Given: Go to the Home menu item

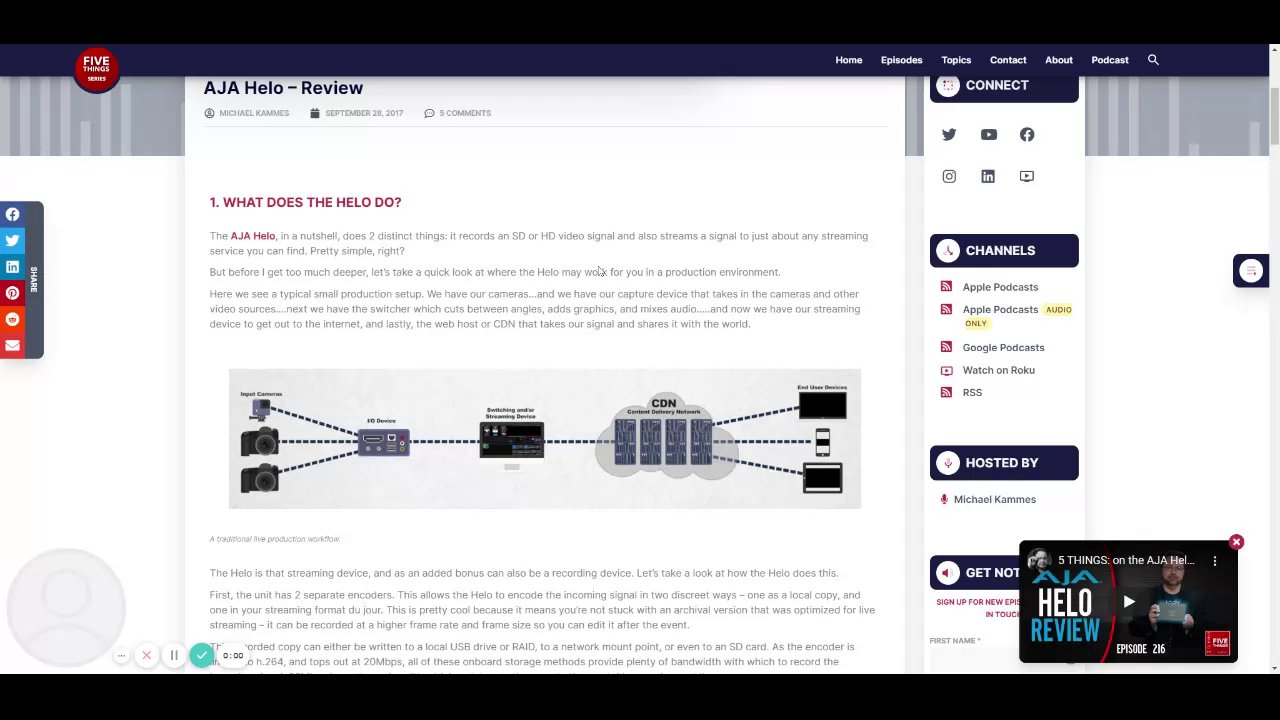Looking at the screenshot, I should point(848,60).
